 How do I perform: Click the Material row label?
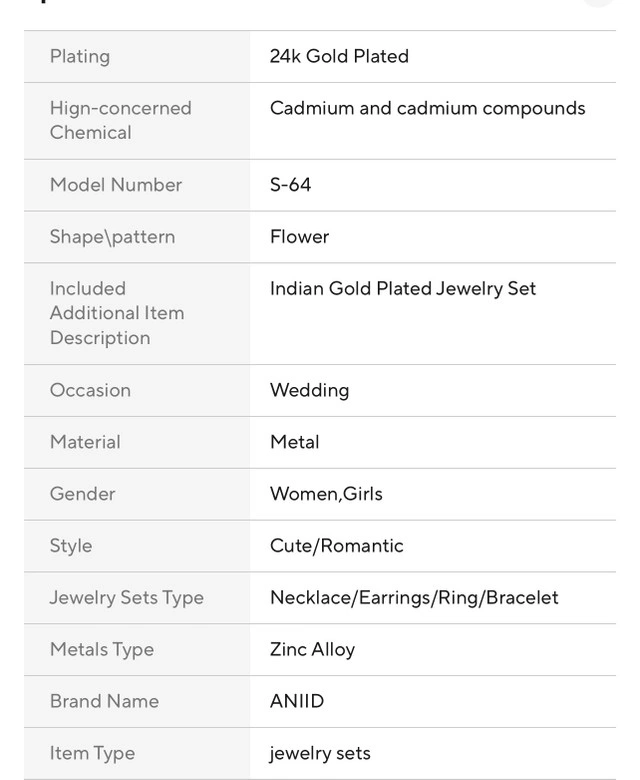[x=85, y=442]
